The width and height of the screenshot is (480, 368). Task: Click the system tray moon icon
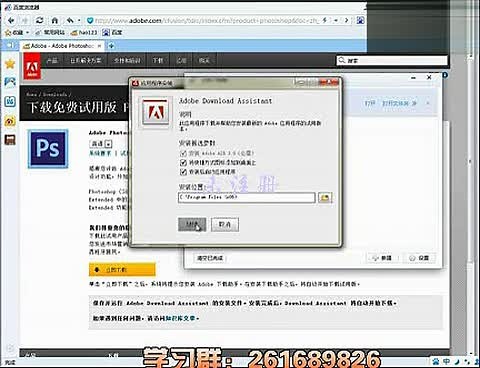pos(457,361)
